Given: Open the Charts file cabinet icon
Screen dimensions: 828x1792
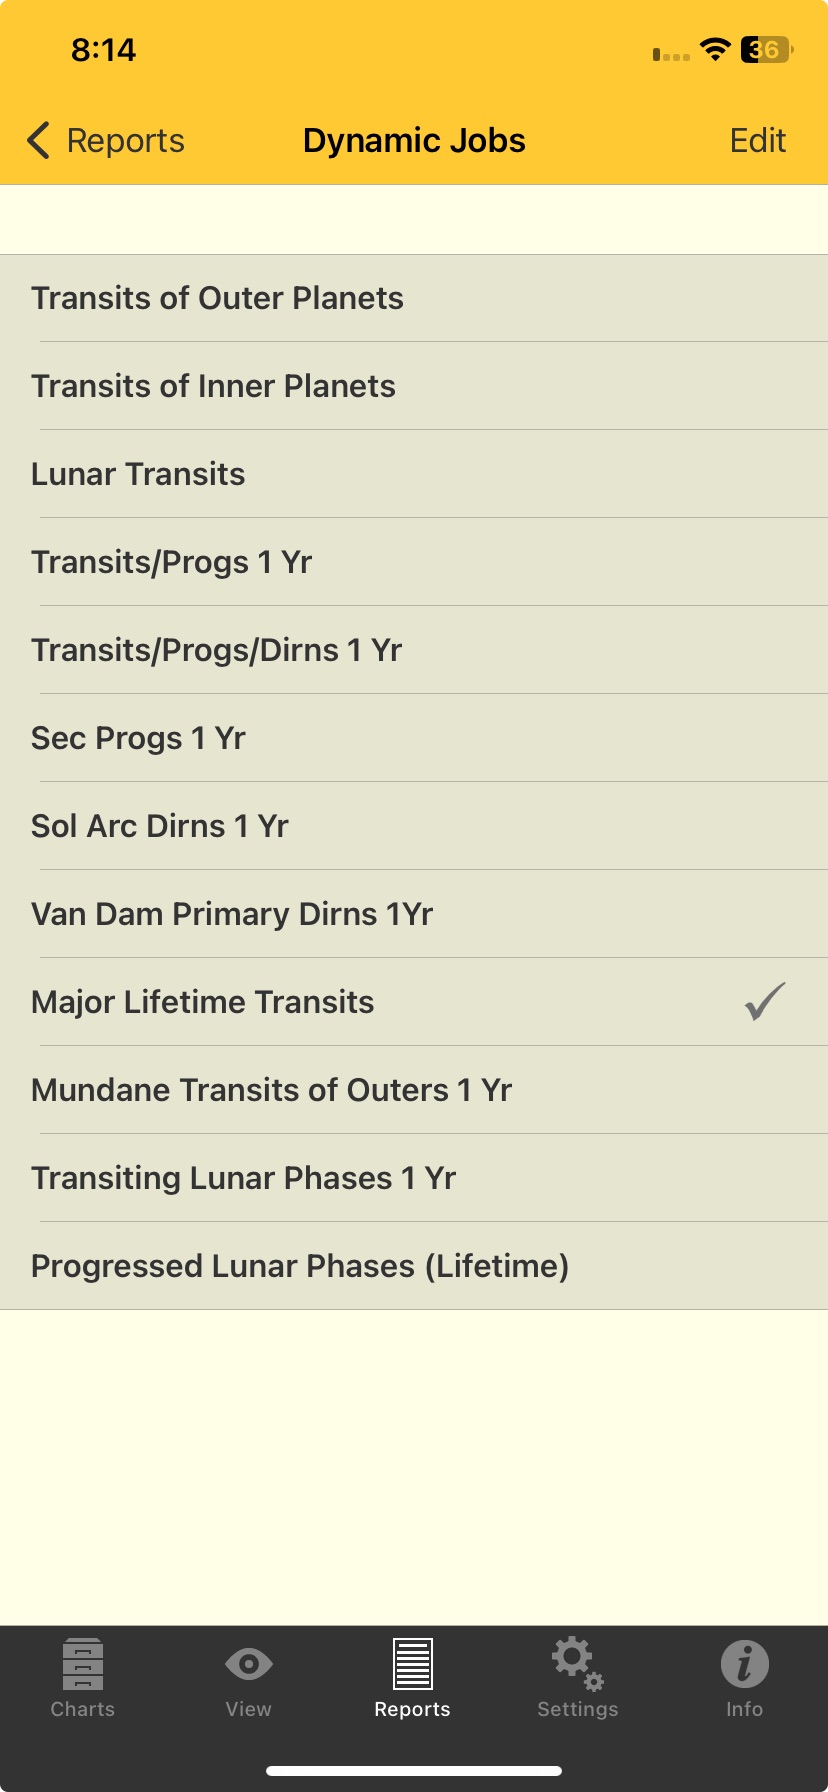Looking at the screenshot, I should click(82, 1665).
